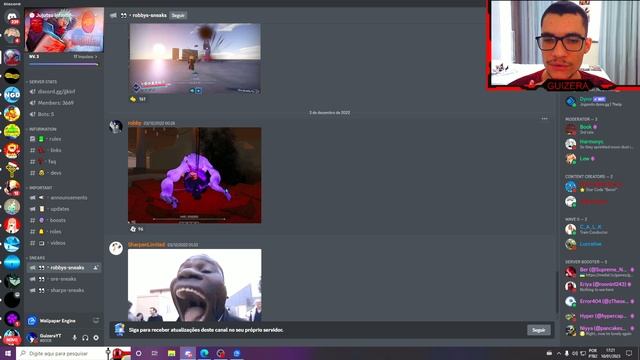Open more options dots on robby's message
This screenshot has height=360, width=640.
click(544, 119)
